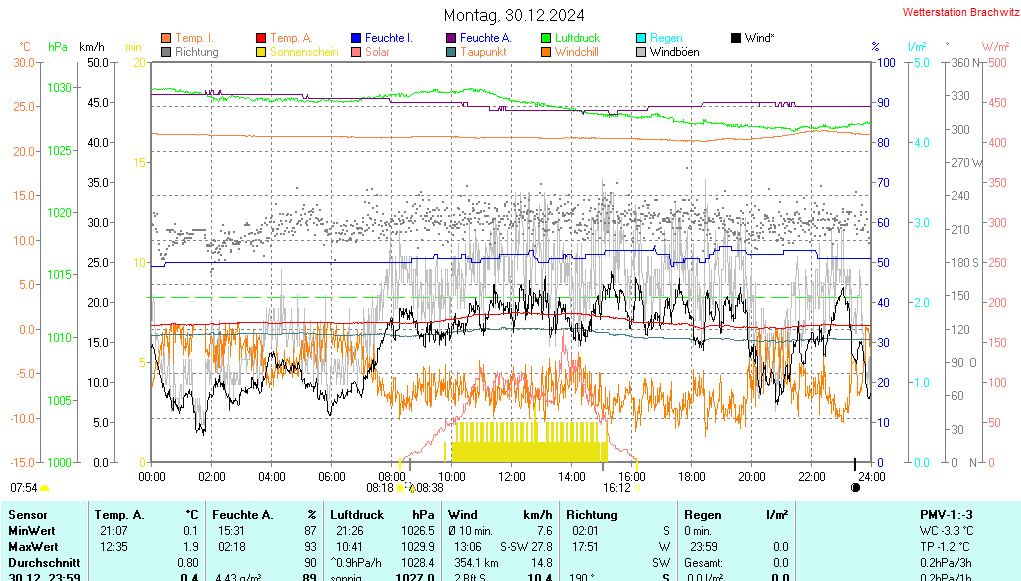The image size is (1021, 581).
Task: Click the black Wind legend square
Action: [x=736, y=38]
